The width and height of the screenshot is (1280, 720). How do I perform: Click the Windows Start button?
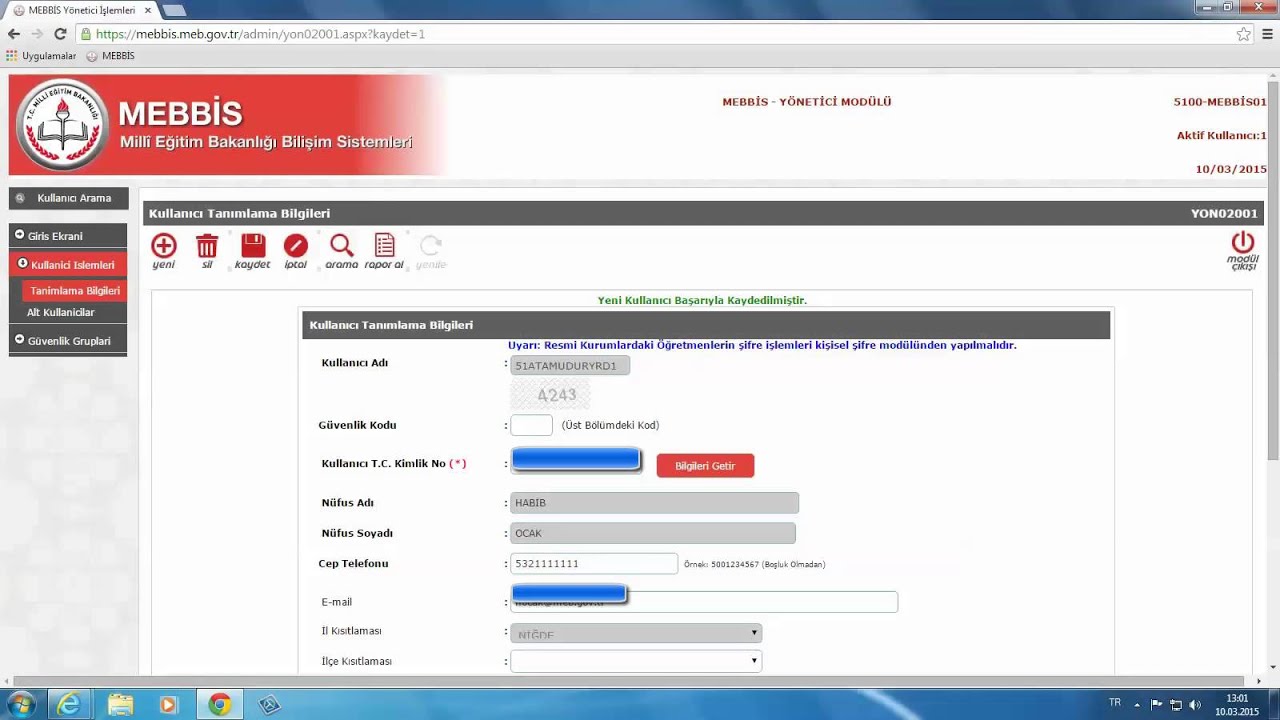click(x=20, y=704)
